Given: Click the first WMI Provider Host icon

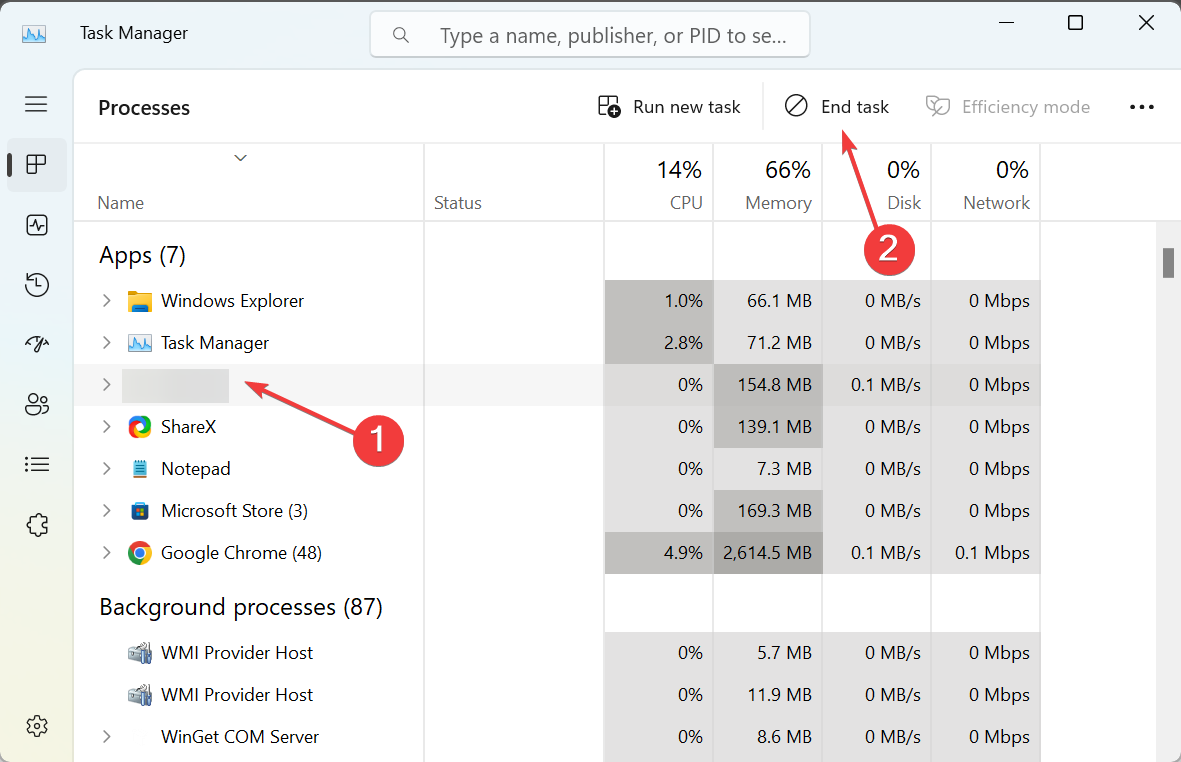Looking at the screenshot, I should point(139,653).
